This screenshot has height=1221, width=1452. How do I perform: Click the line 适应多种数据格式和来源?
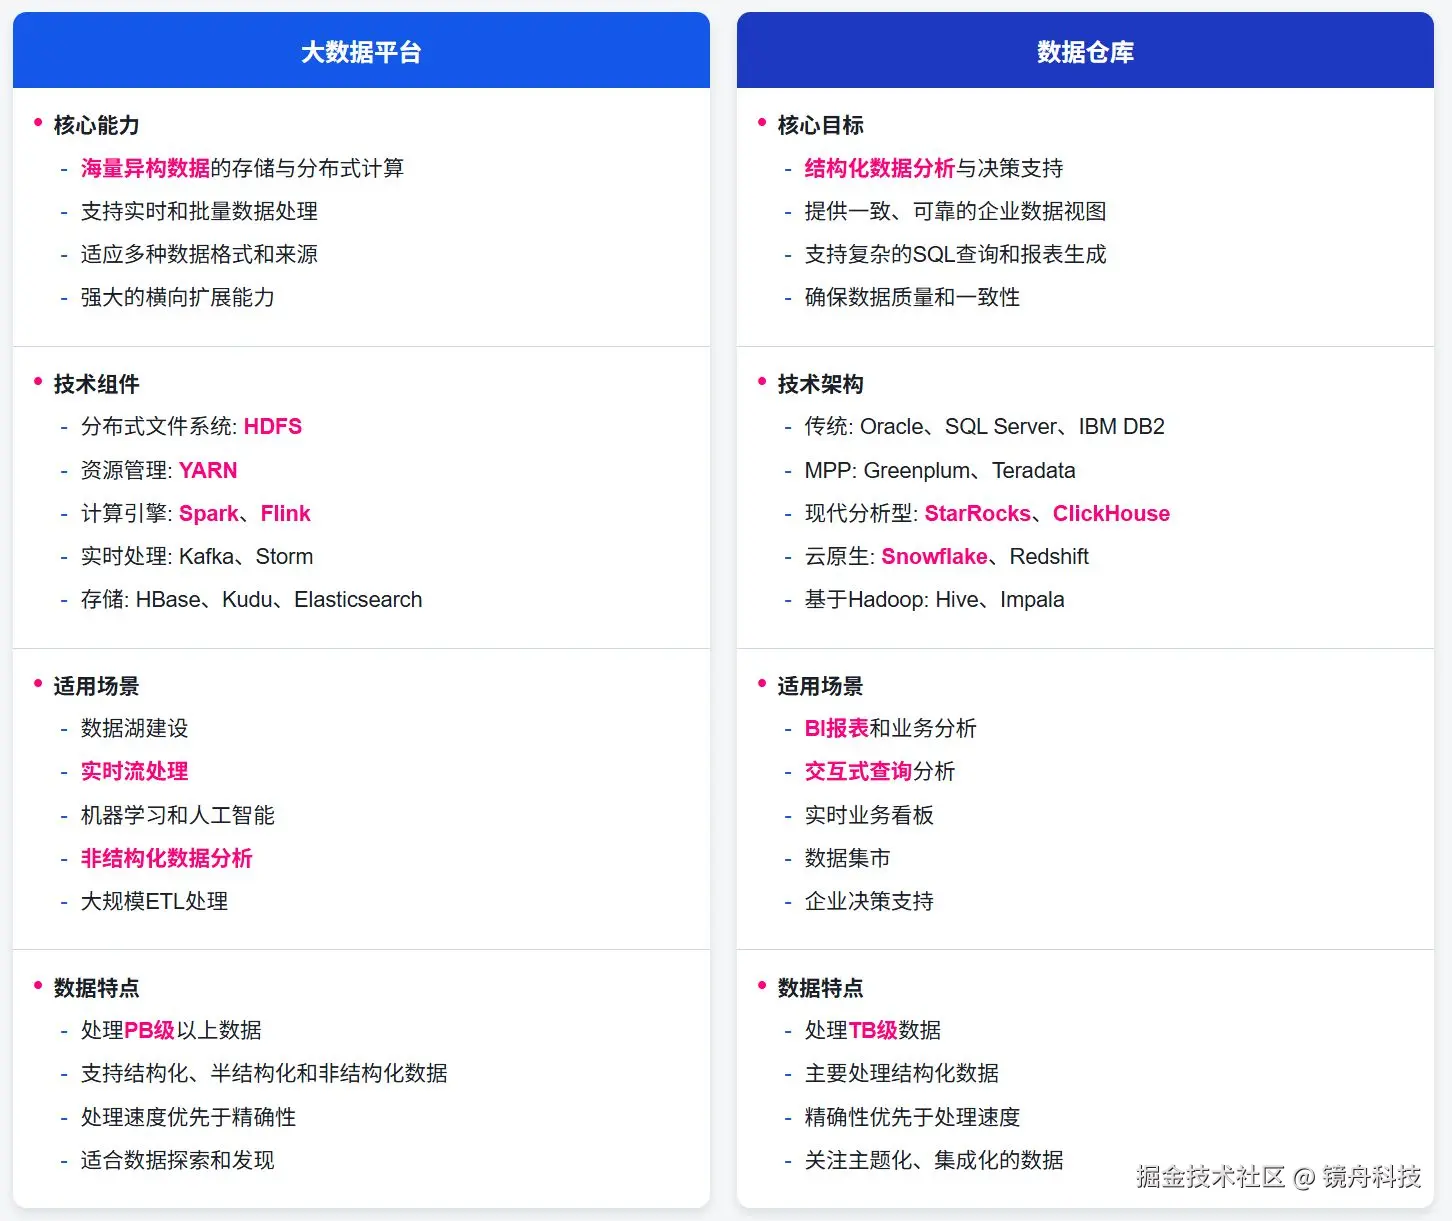tap(199, 254)
